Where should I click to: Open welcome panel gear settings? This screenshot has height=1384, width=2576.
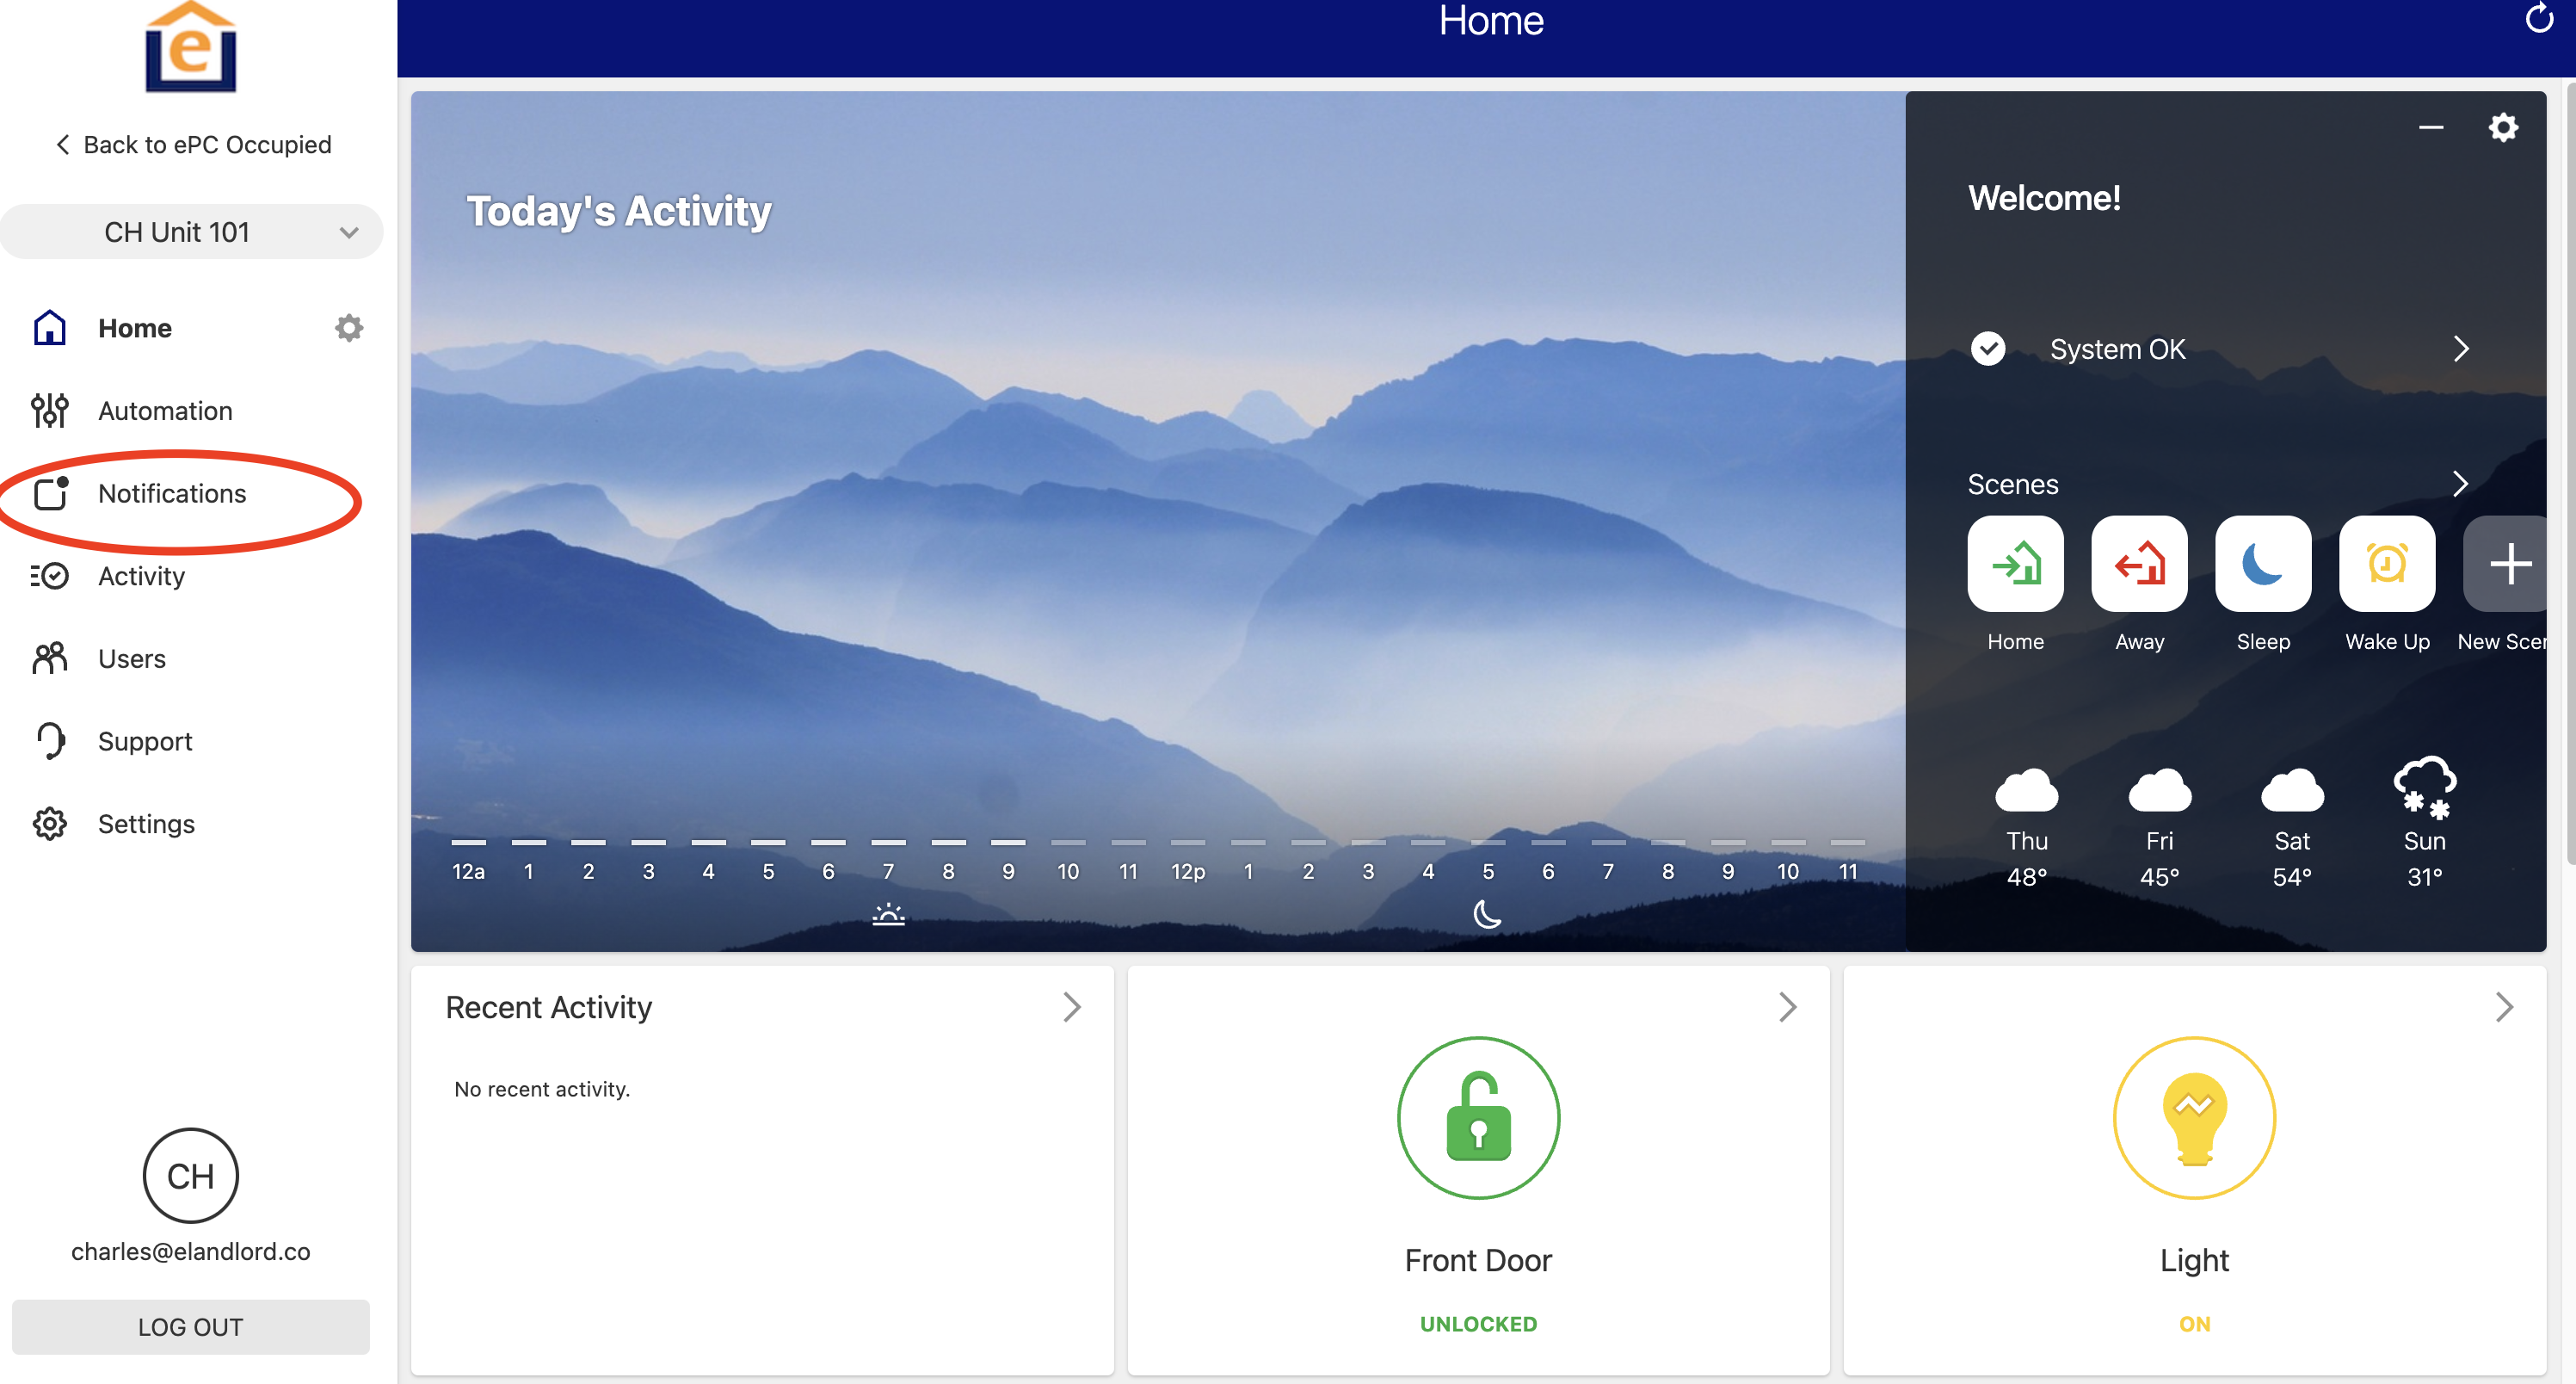click(2502, 127)
